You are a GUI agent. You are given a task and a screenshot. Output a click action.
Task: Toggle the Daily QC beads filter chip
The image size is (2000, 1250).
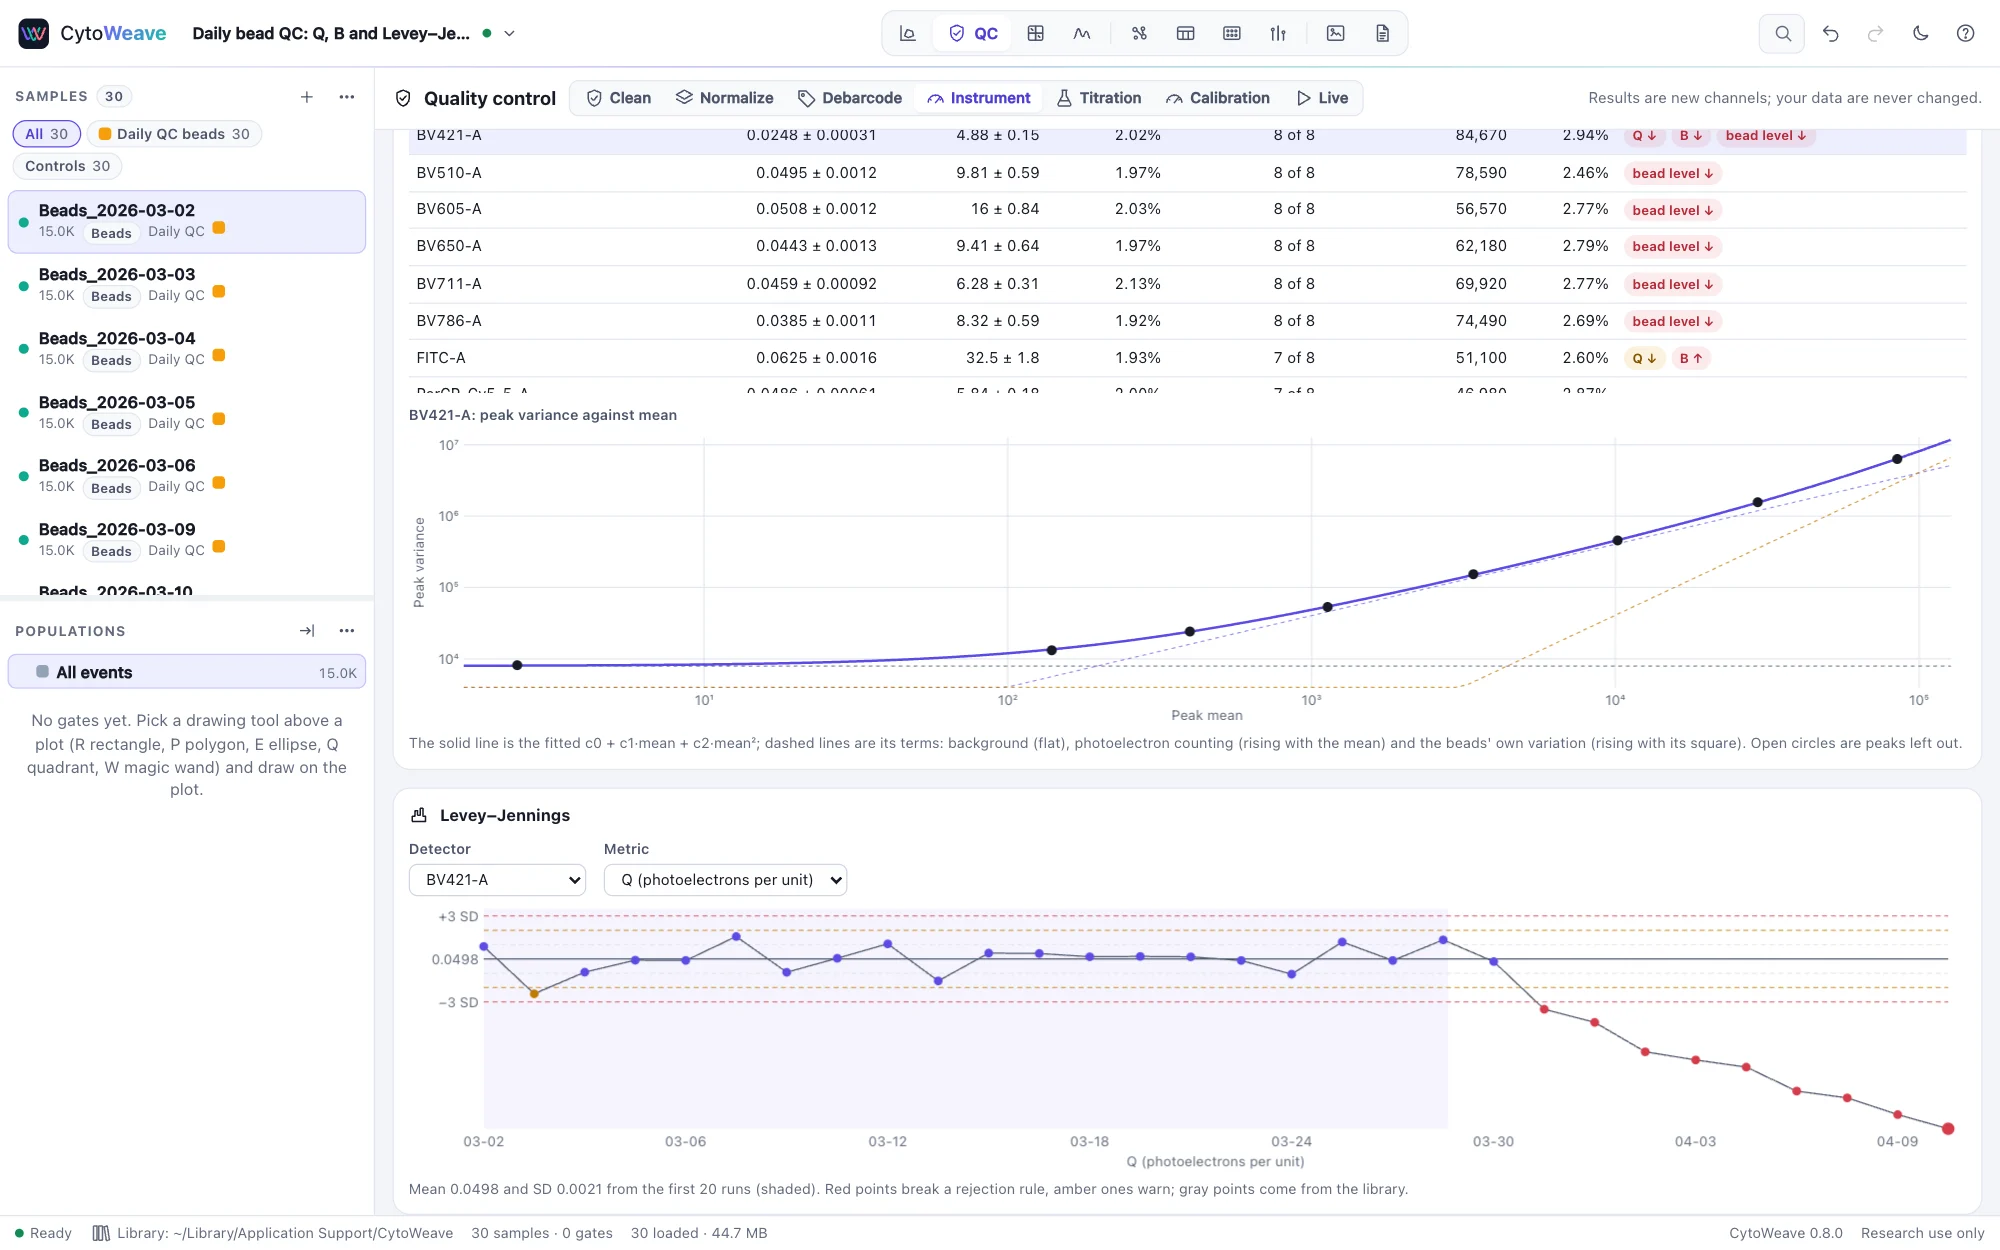(174, 134)
